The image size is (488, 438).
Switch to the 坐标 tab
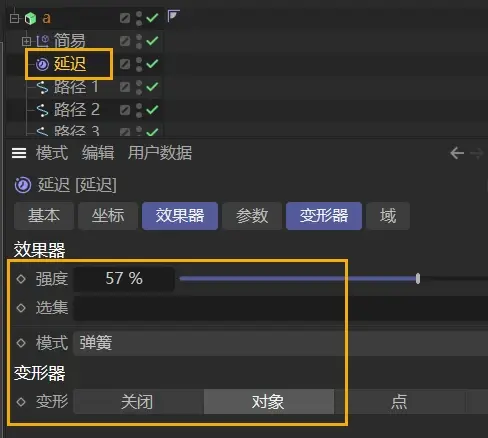(108, 216)
